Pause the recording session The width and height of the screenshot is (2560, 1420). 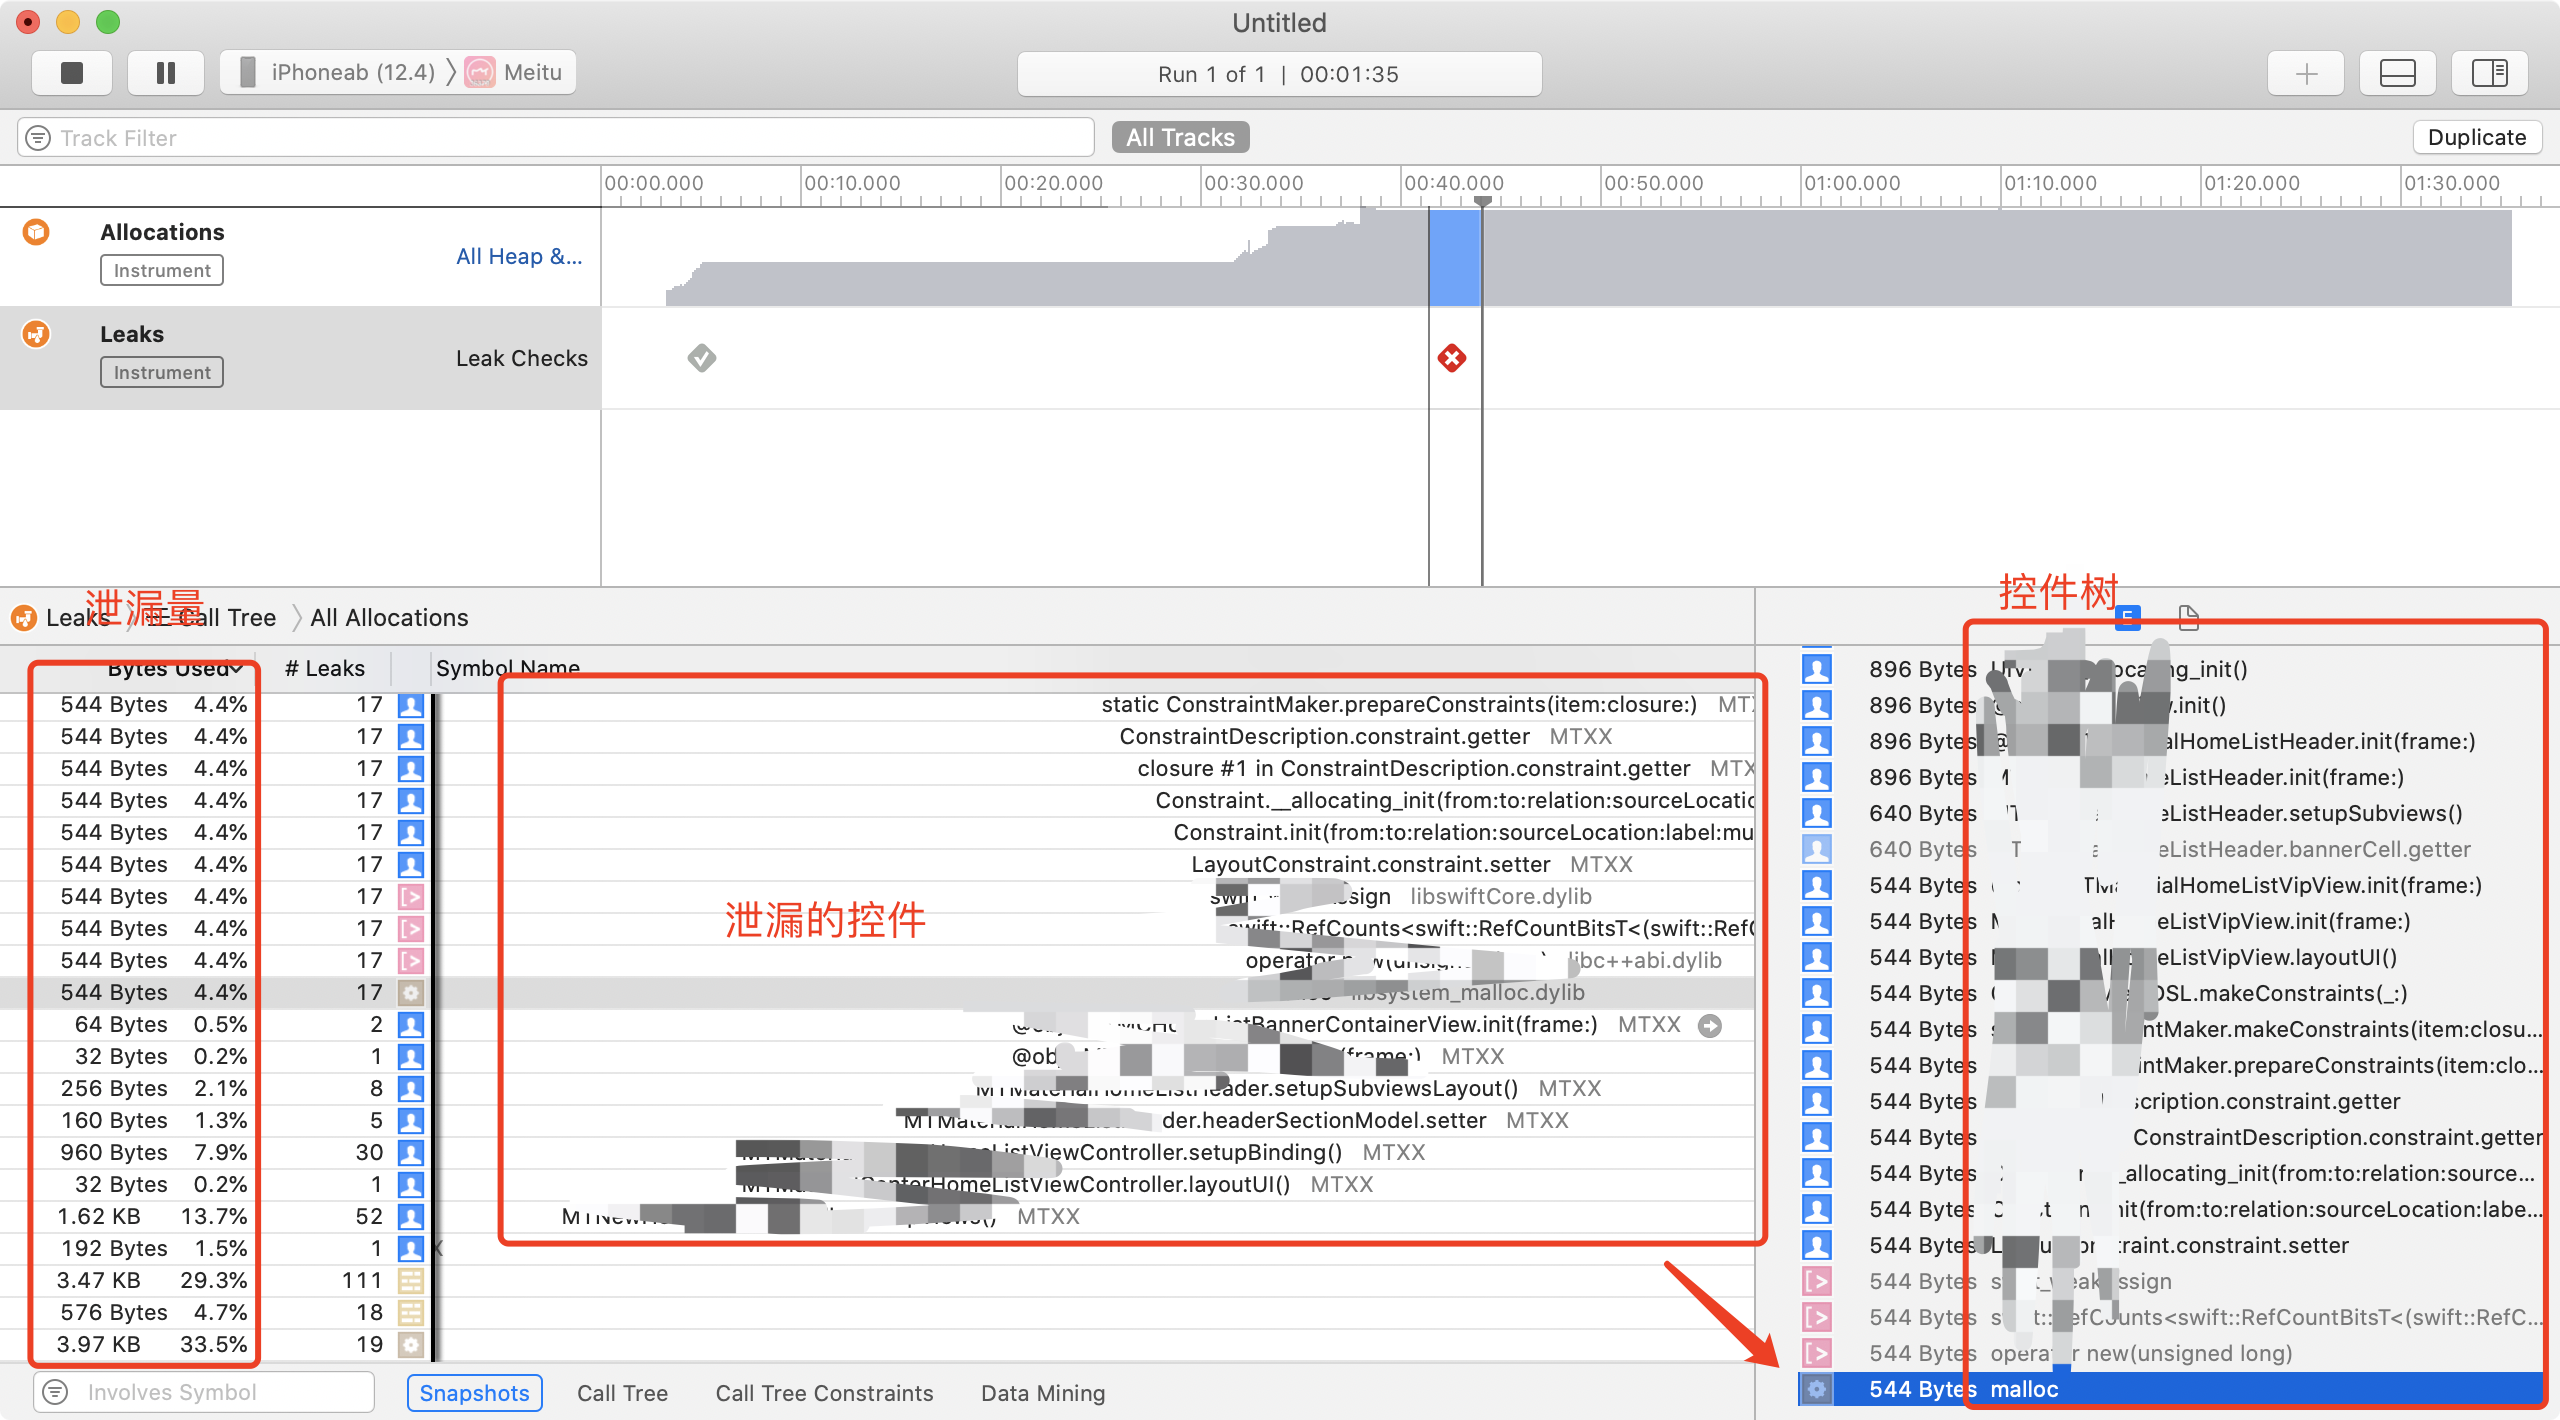click(x=166, y=72)
